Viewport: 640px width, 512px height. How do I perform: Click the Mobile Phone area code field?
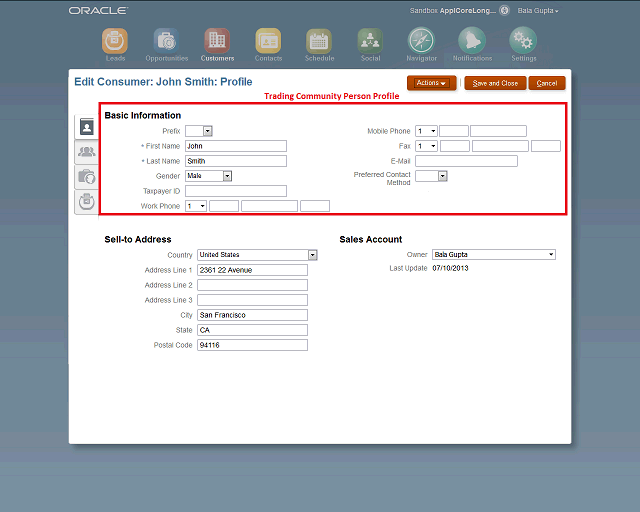click(x=454, y=131)
